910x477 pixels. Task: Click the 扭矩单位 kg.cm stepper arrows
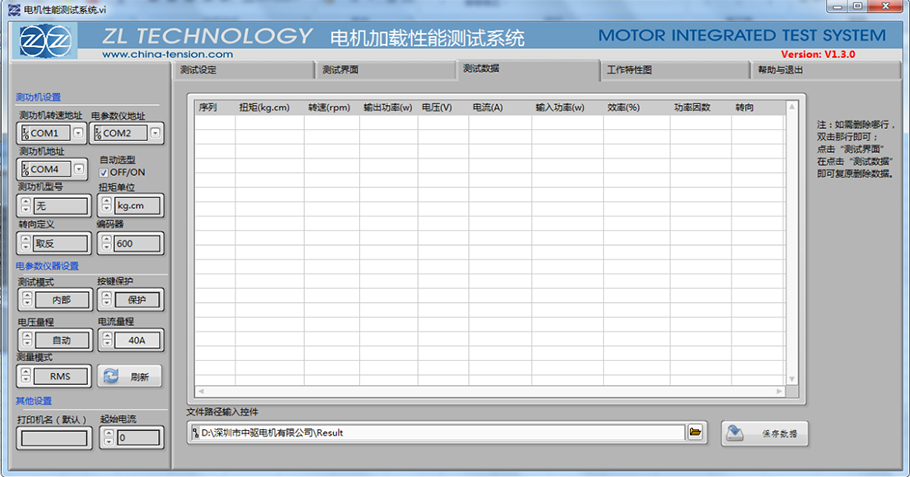105,205
